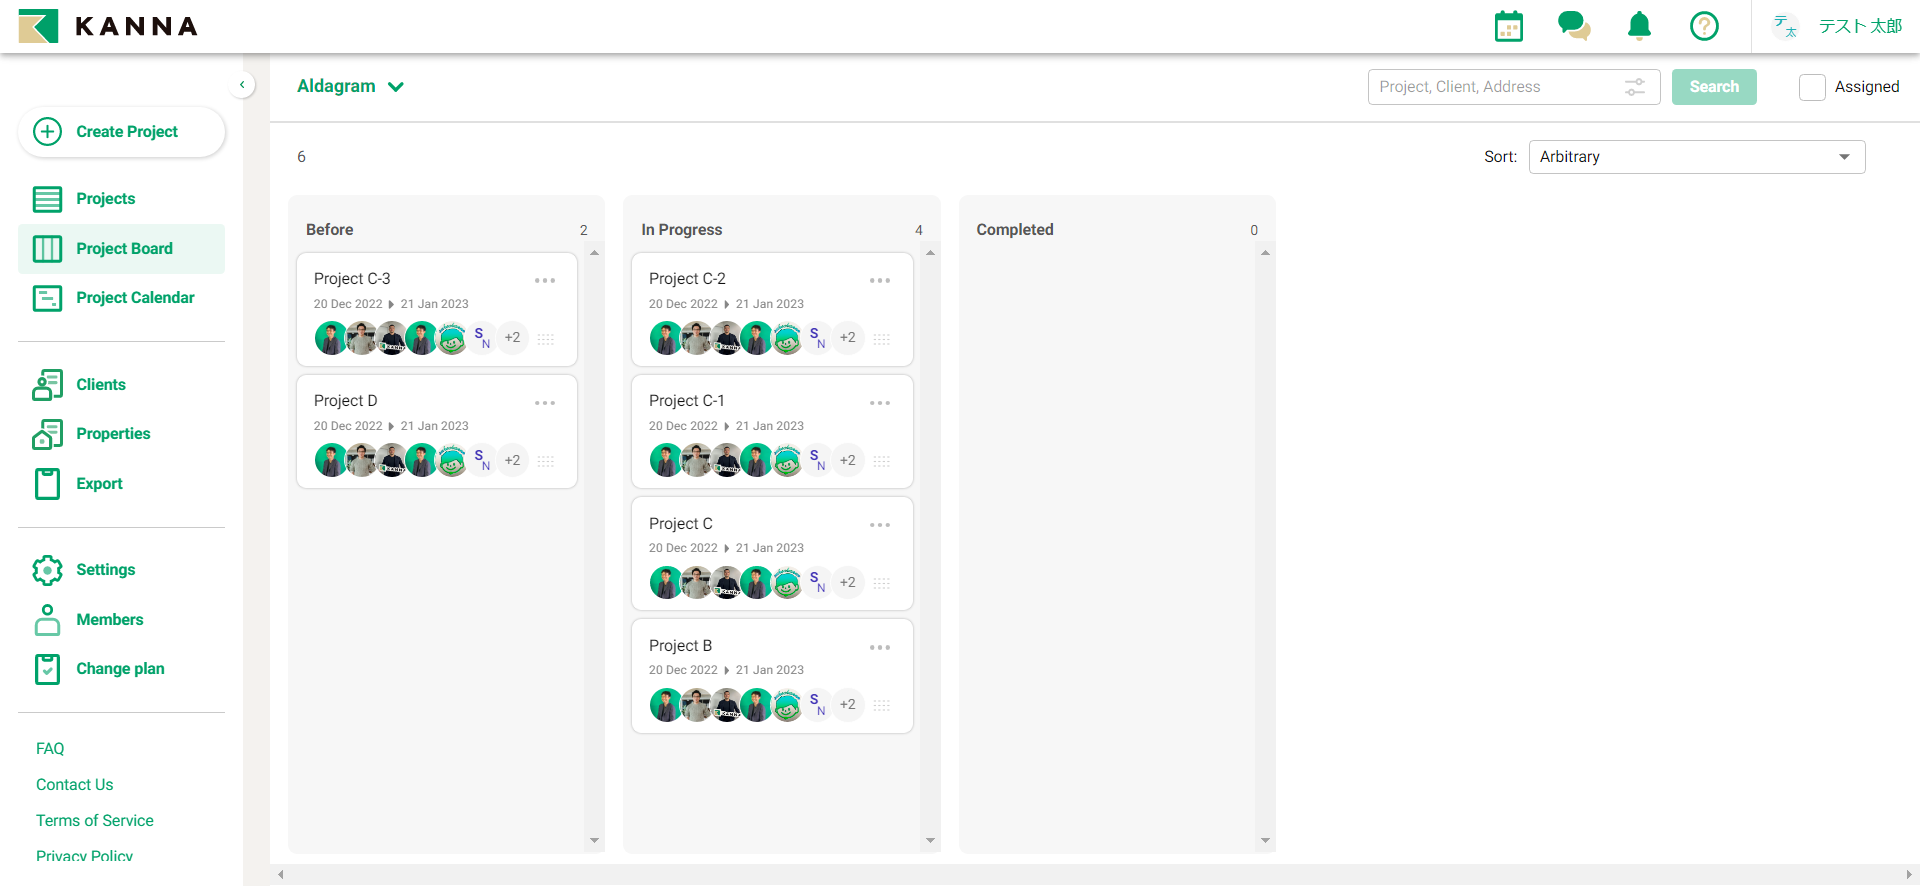Open the notifications bell
Viewport: 1920px width, 886px height.
(1639, 26)
